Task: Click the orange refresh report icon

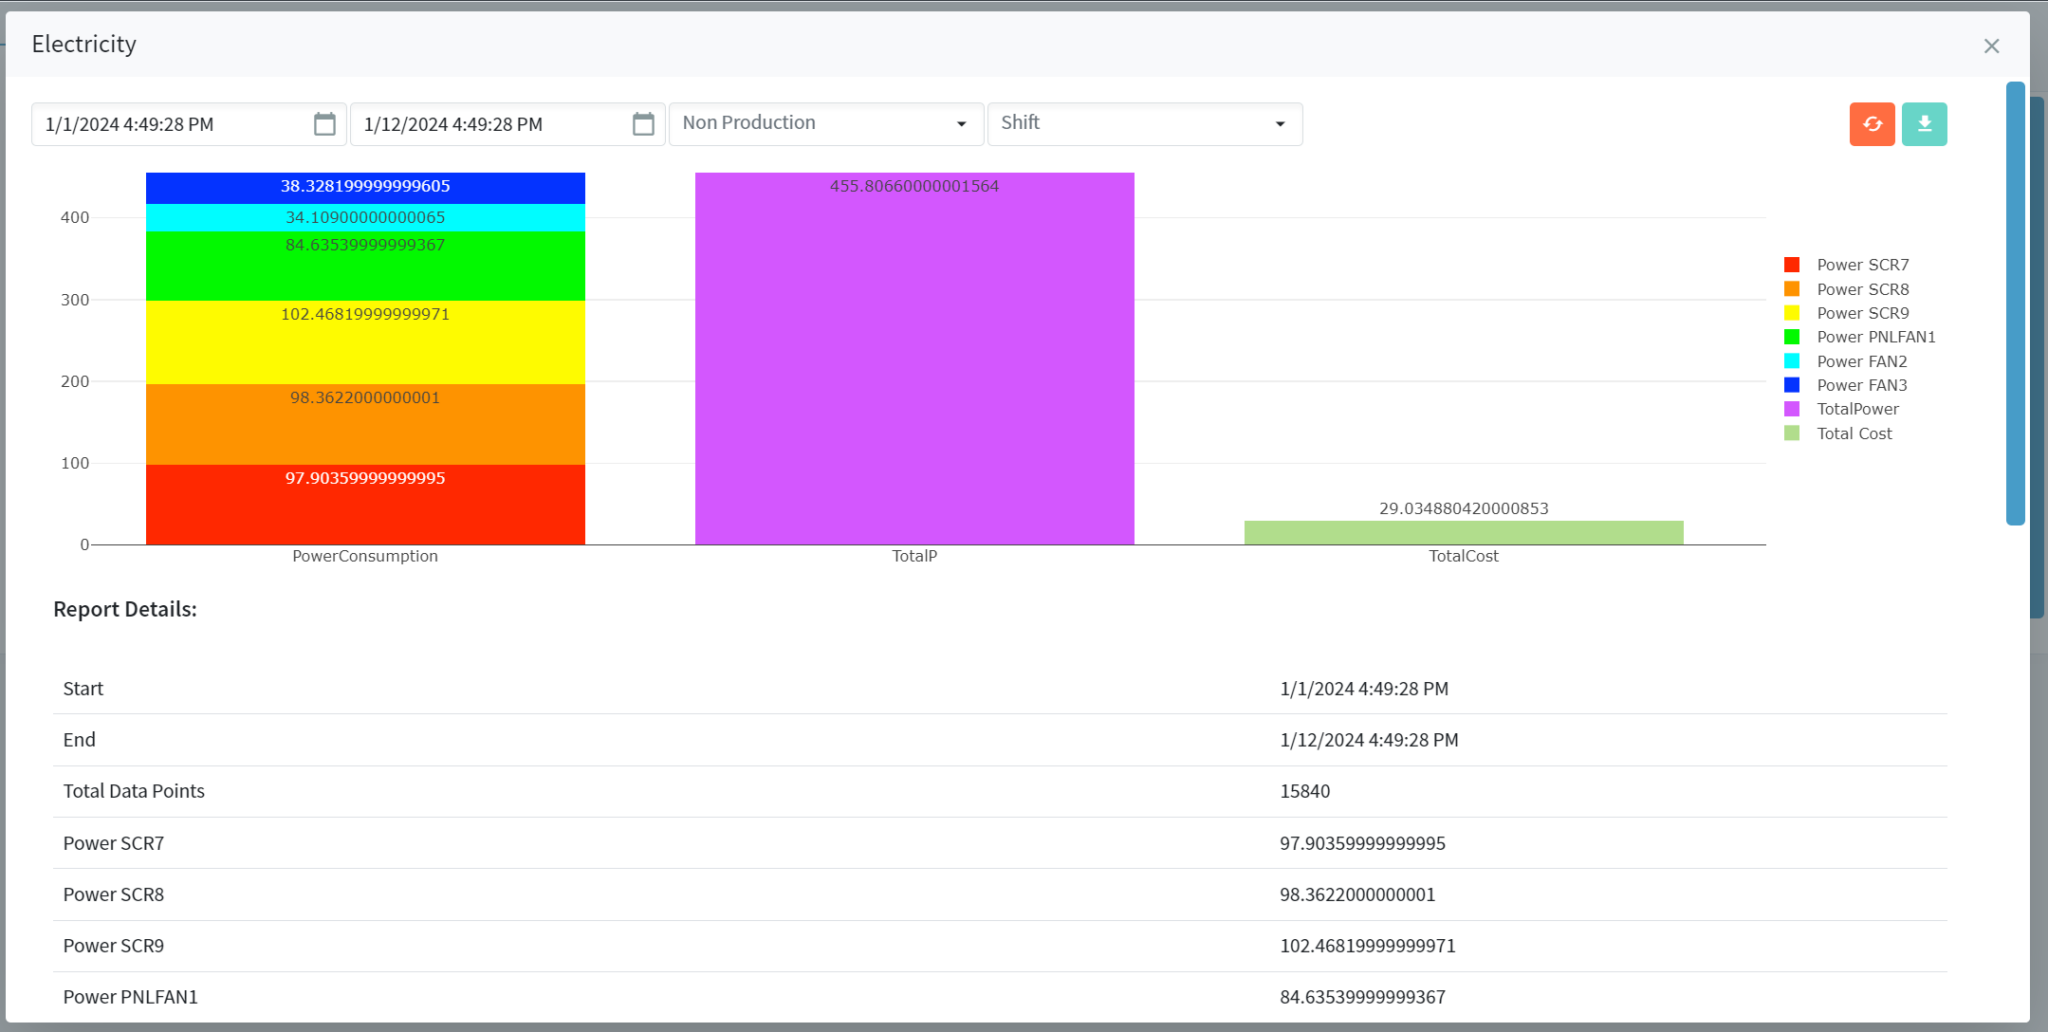Action: [1871, 123]
